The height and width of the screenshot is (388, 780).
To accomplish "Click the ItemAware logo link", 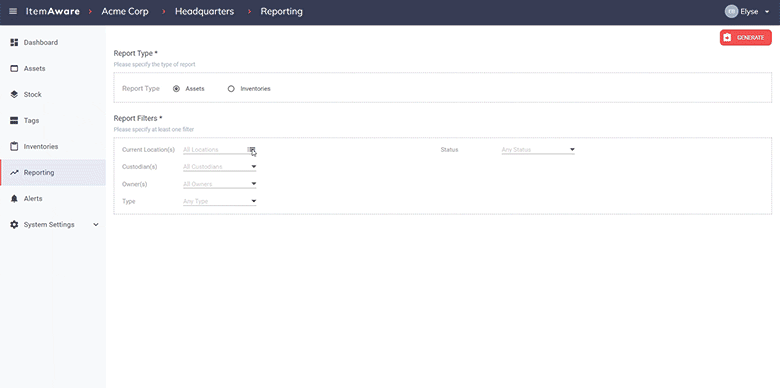I will (53, 11).
